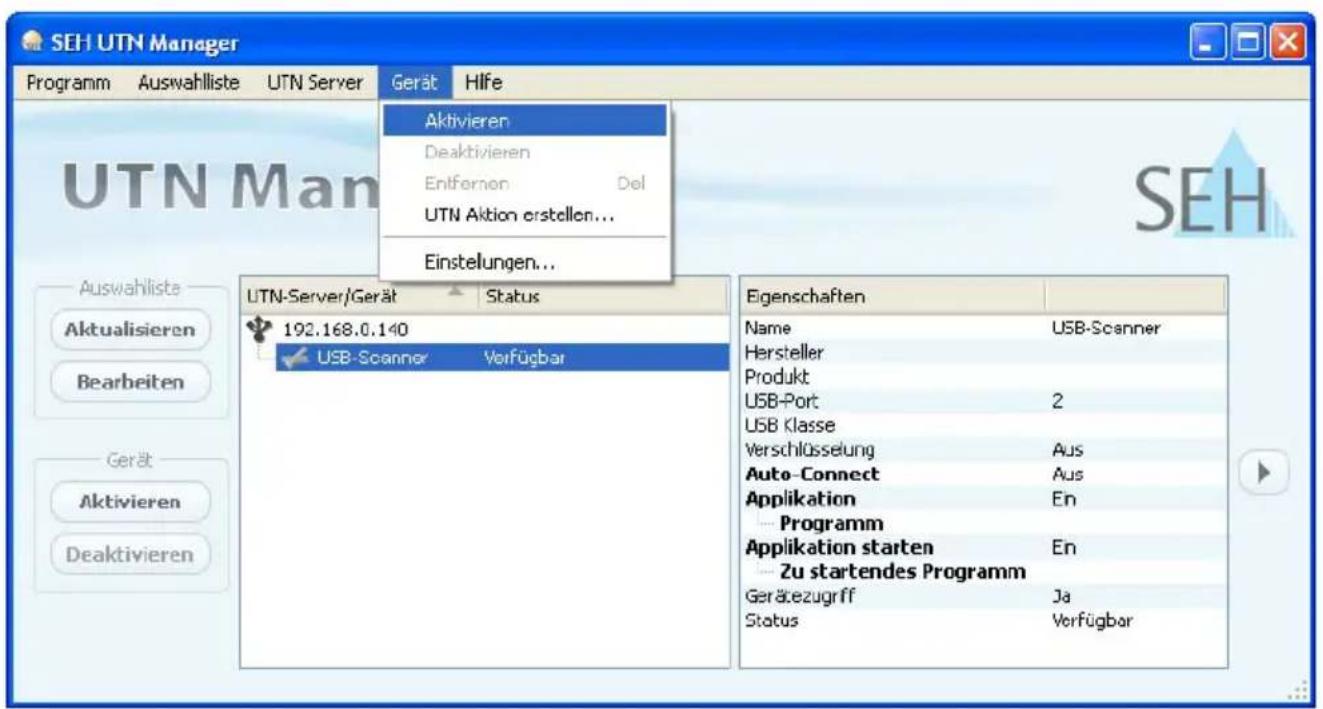Viewport: 1323px width, 709px height.
Task: Click the Status column header
Action: (602, 297)
